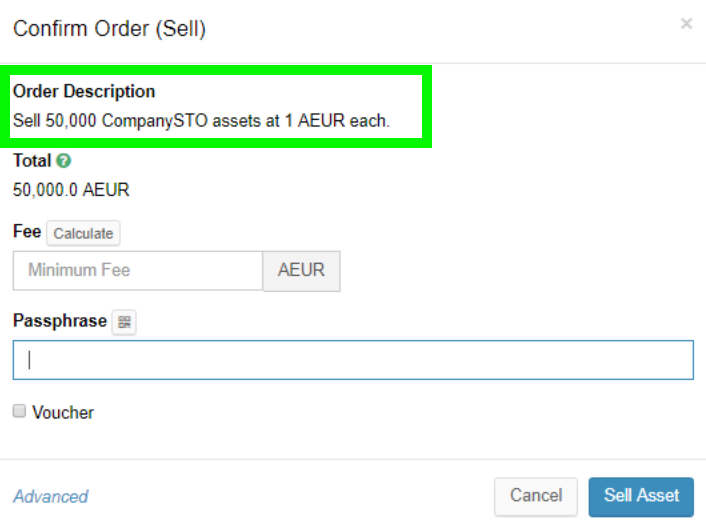Click the Total label text
Viewport: 706px width, 531px height.
[x=32, y=160]
